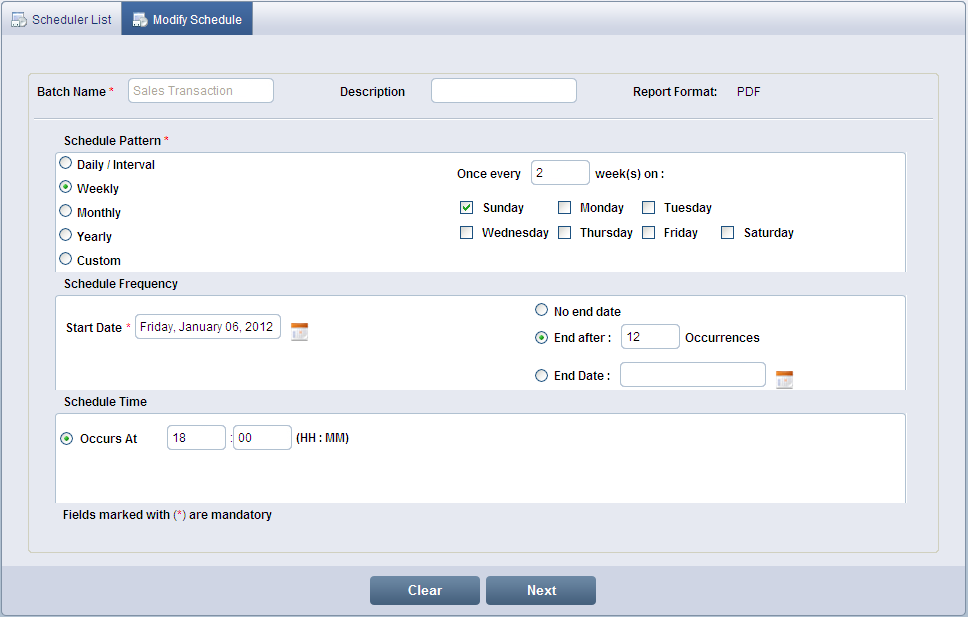Click into the Description text field
The image size is (968, 617).
click(503, 91)
